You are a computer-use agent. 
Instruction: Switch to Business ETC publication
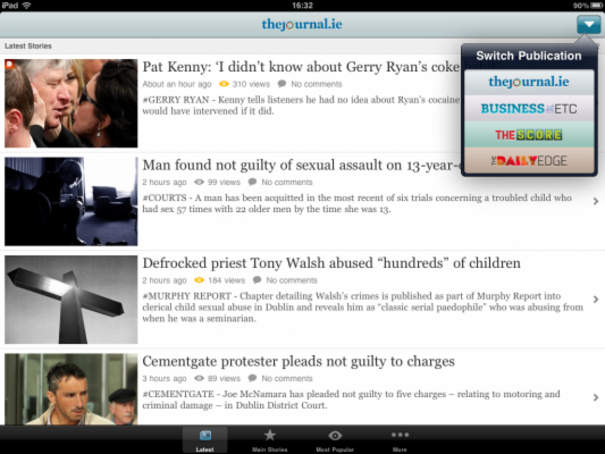tap(529, 108)
